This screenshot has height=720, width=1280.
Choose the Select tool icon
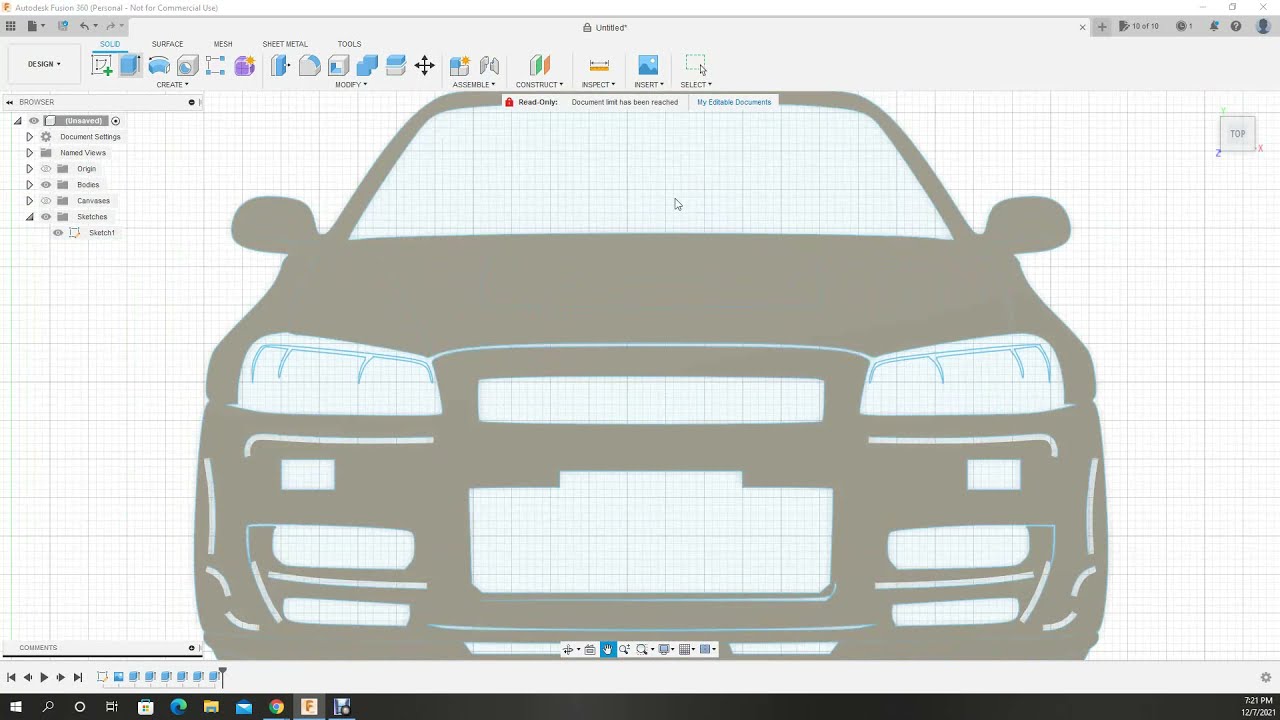coord(696,66)
